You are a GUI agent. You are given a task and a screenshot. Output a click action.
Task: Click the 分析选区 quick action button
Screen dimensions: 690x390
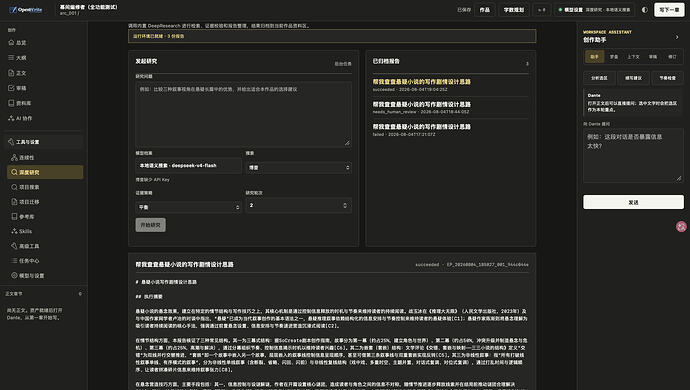coord(599,78)
